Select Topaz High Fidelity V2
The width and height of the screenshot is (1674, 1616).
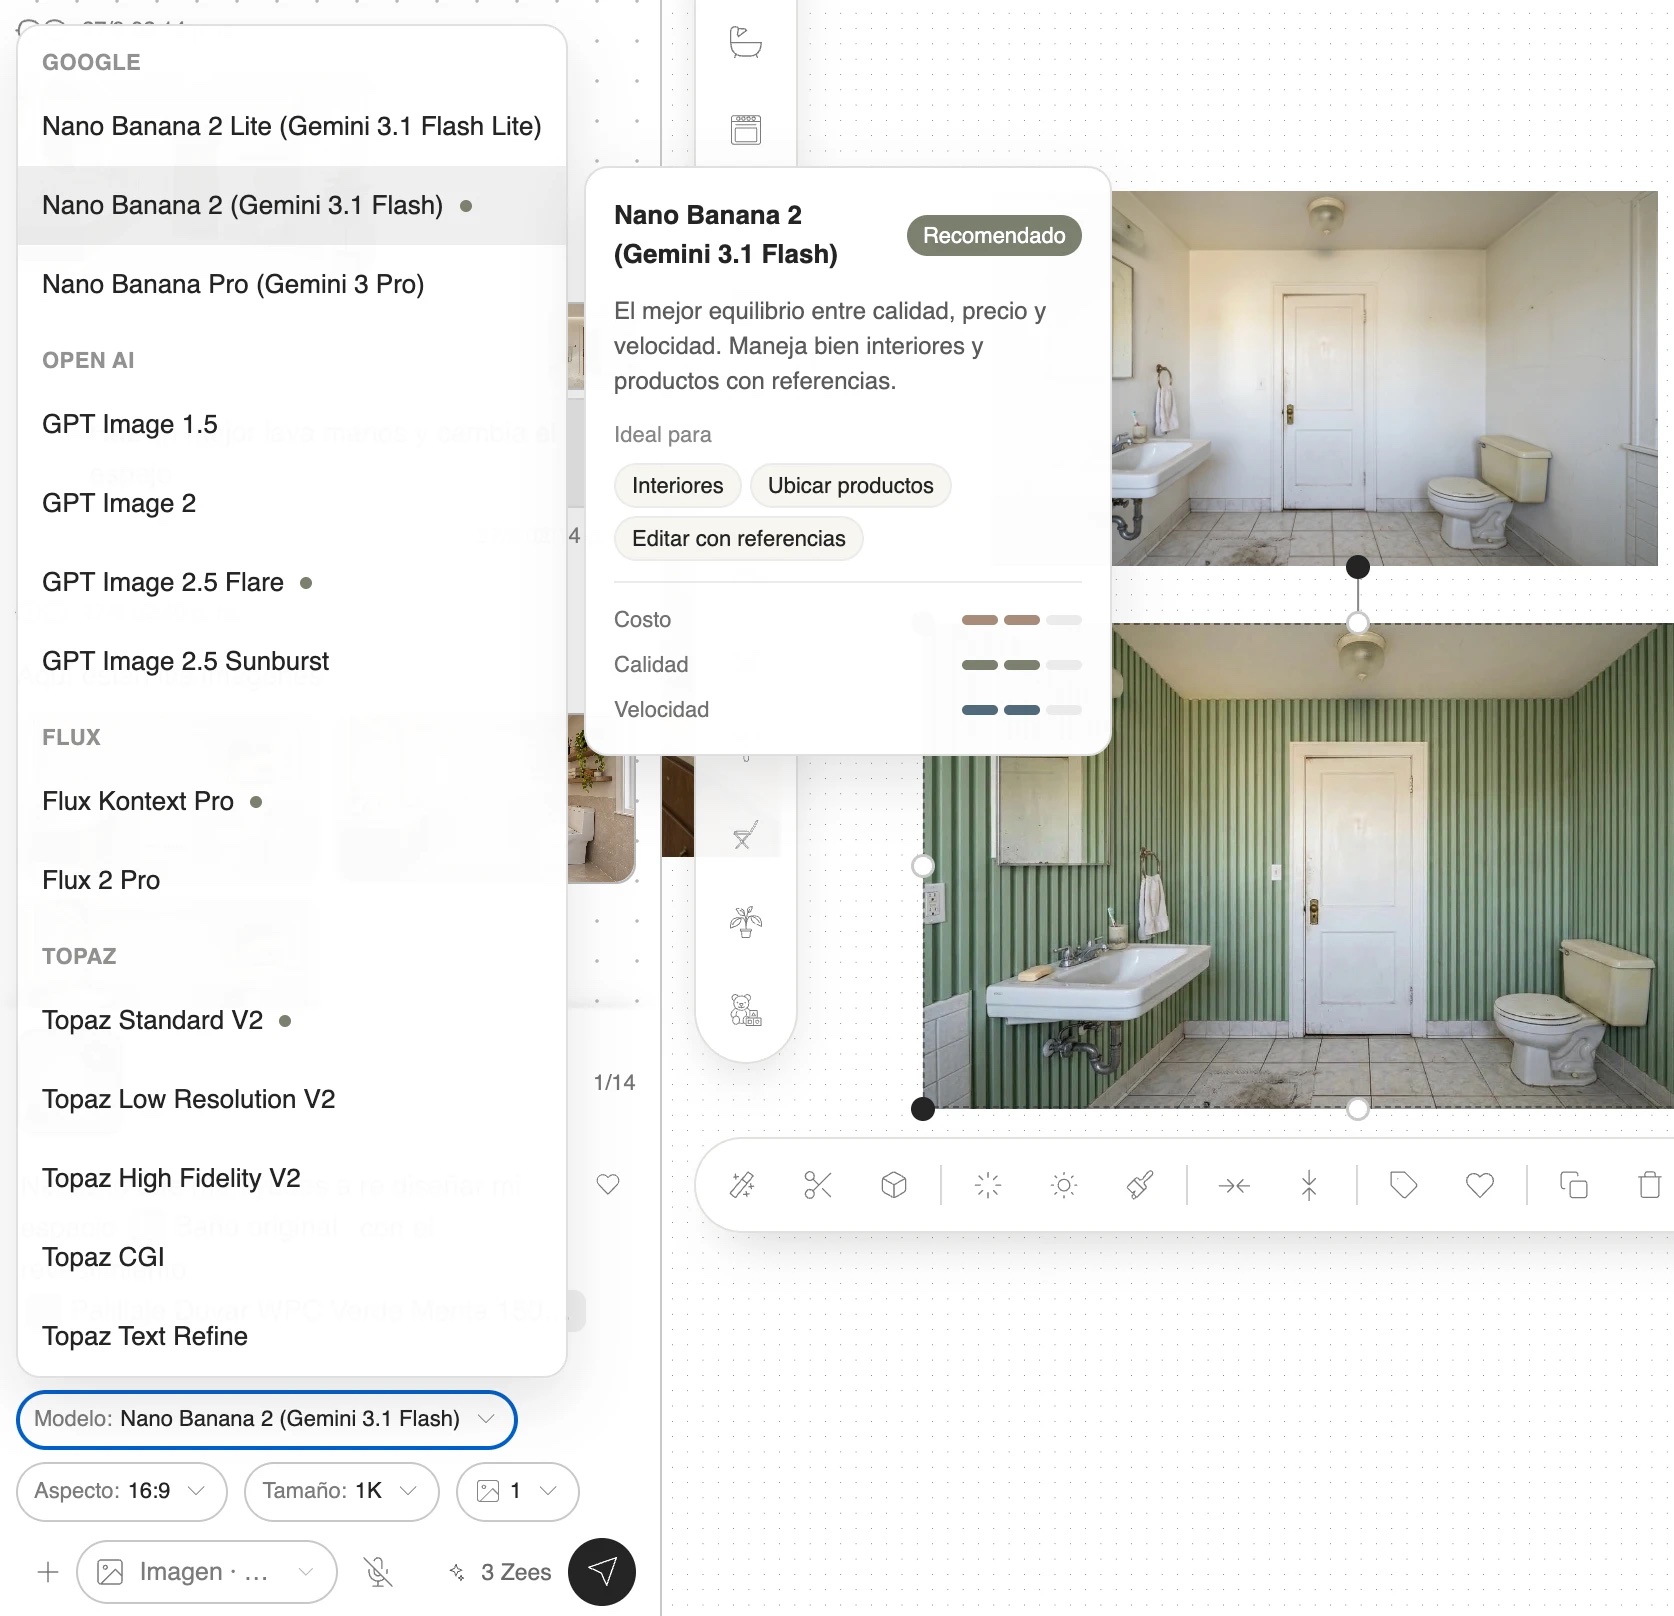[x=292, y=1178]
